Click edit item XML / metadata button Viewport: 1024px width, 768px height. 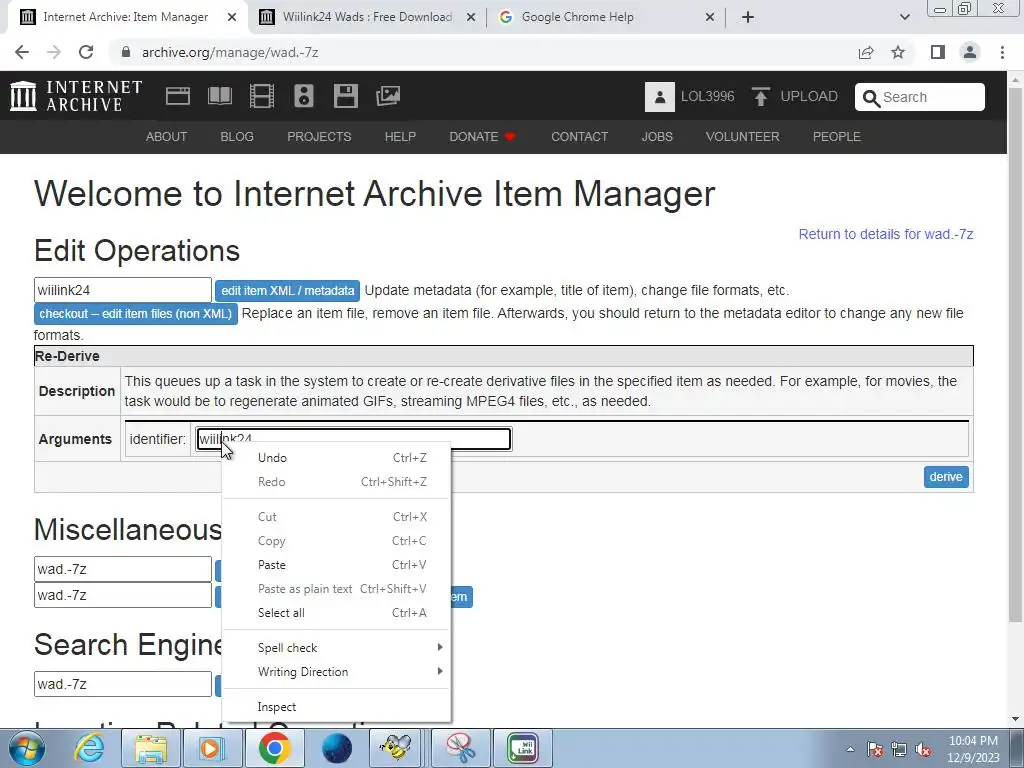pos(287,291)
